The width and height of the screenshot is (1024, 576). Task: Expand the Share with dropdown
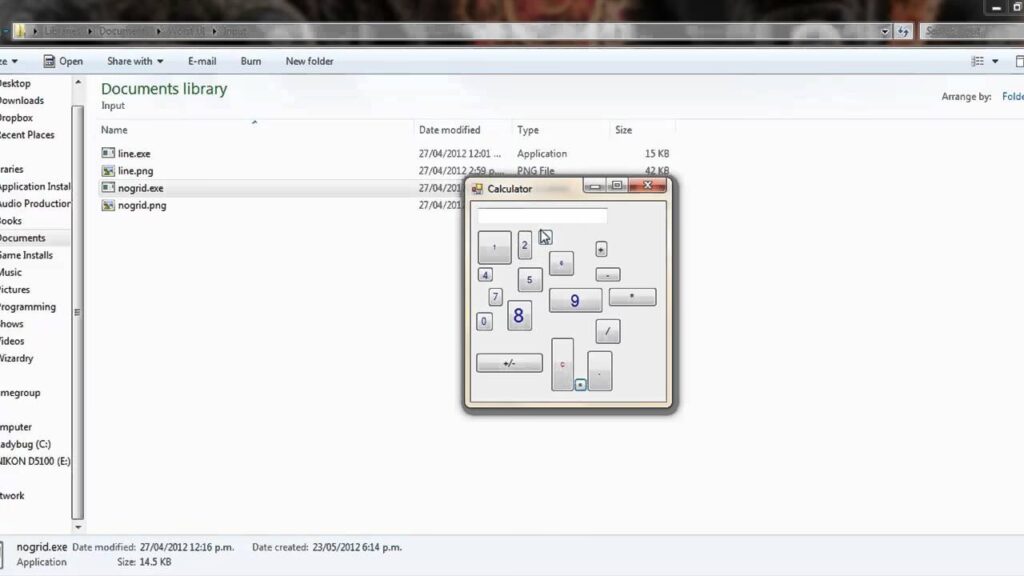[x=135, y=61]
